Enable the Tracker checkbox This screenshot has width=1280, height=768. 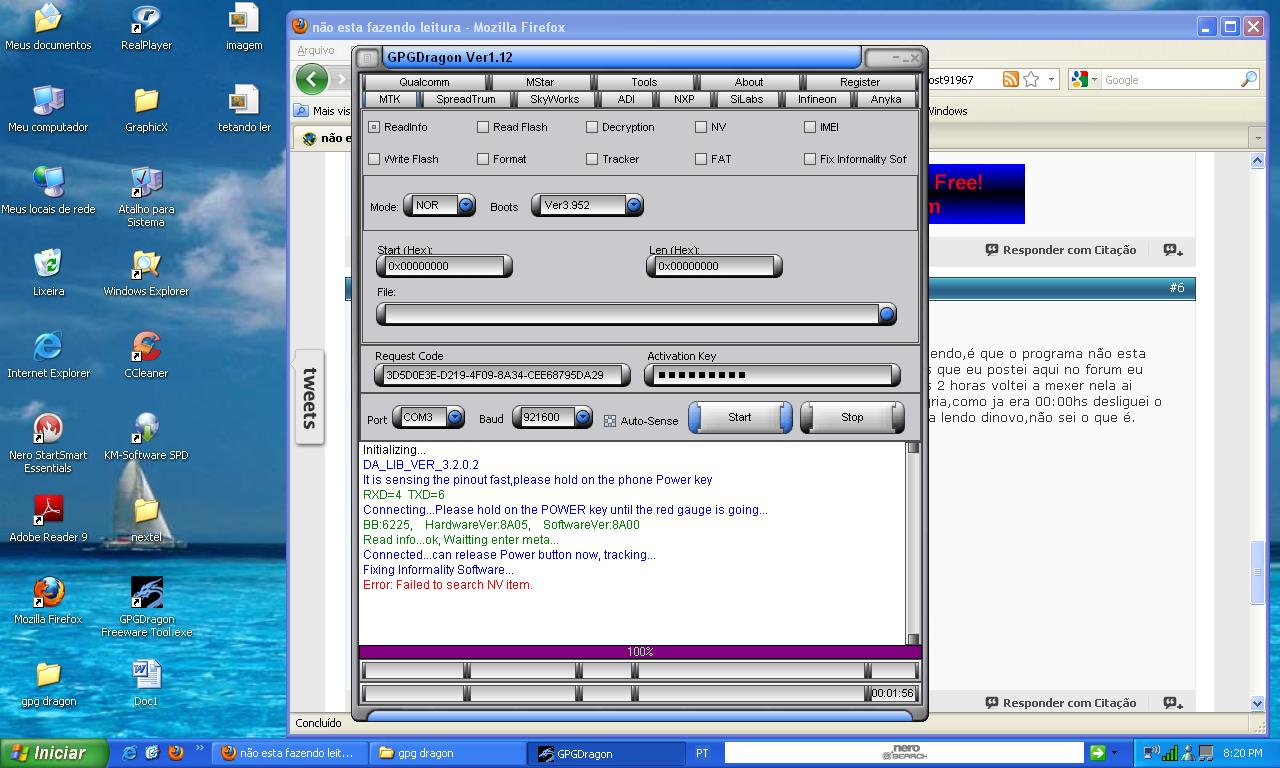pyautogui.click(x=592, y=159)
